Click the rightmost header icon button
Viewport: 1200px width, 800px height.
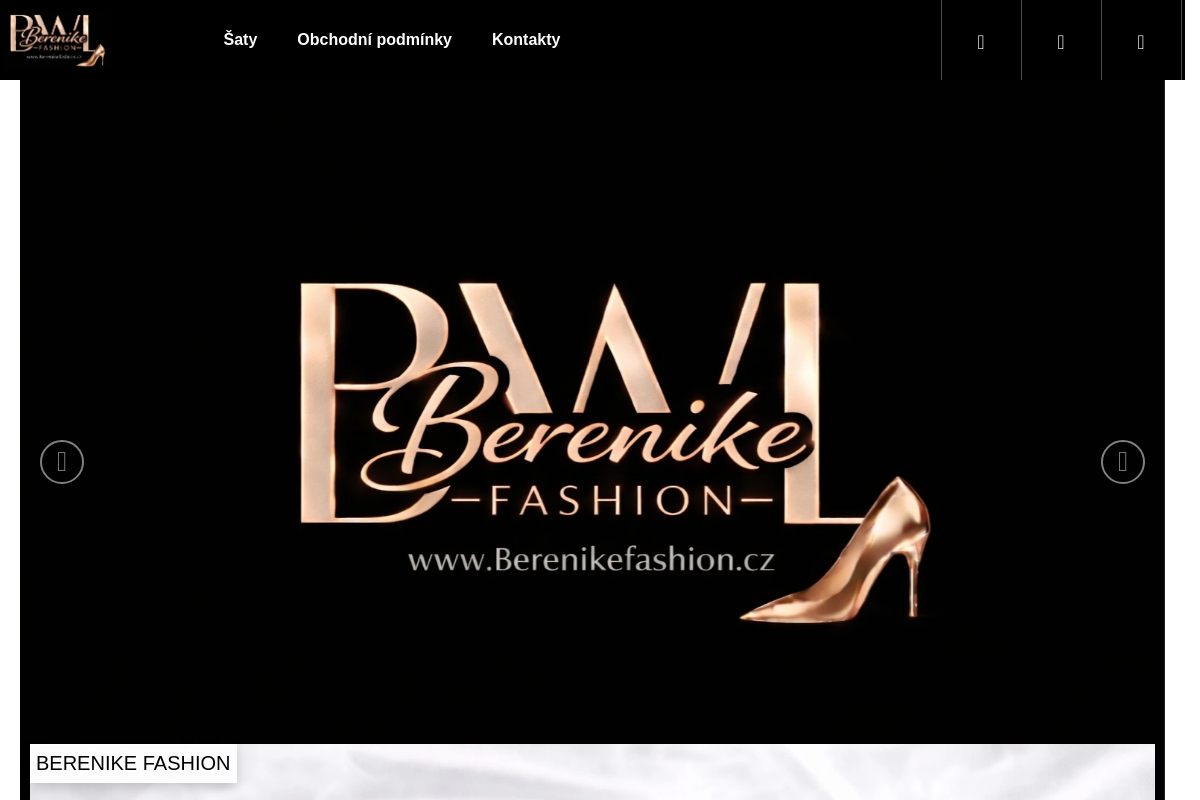point(1141,40)
